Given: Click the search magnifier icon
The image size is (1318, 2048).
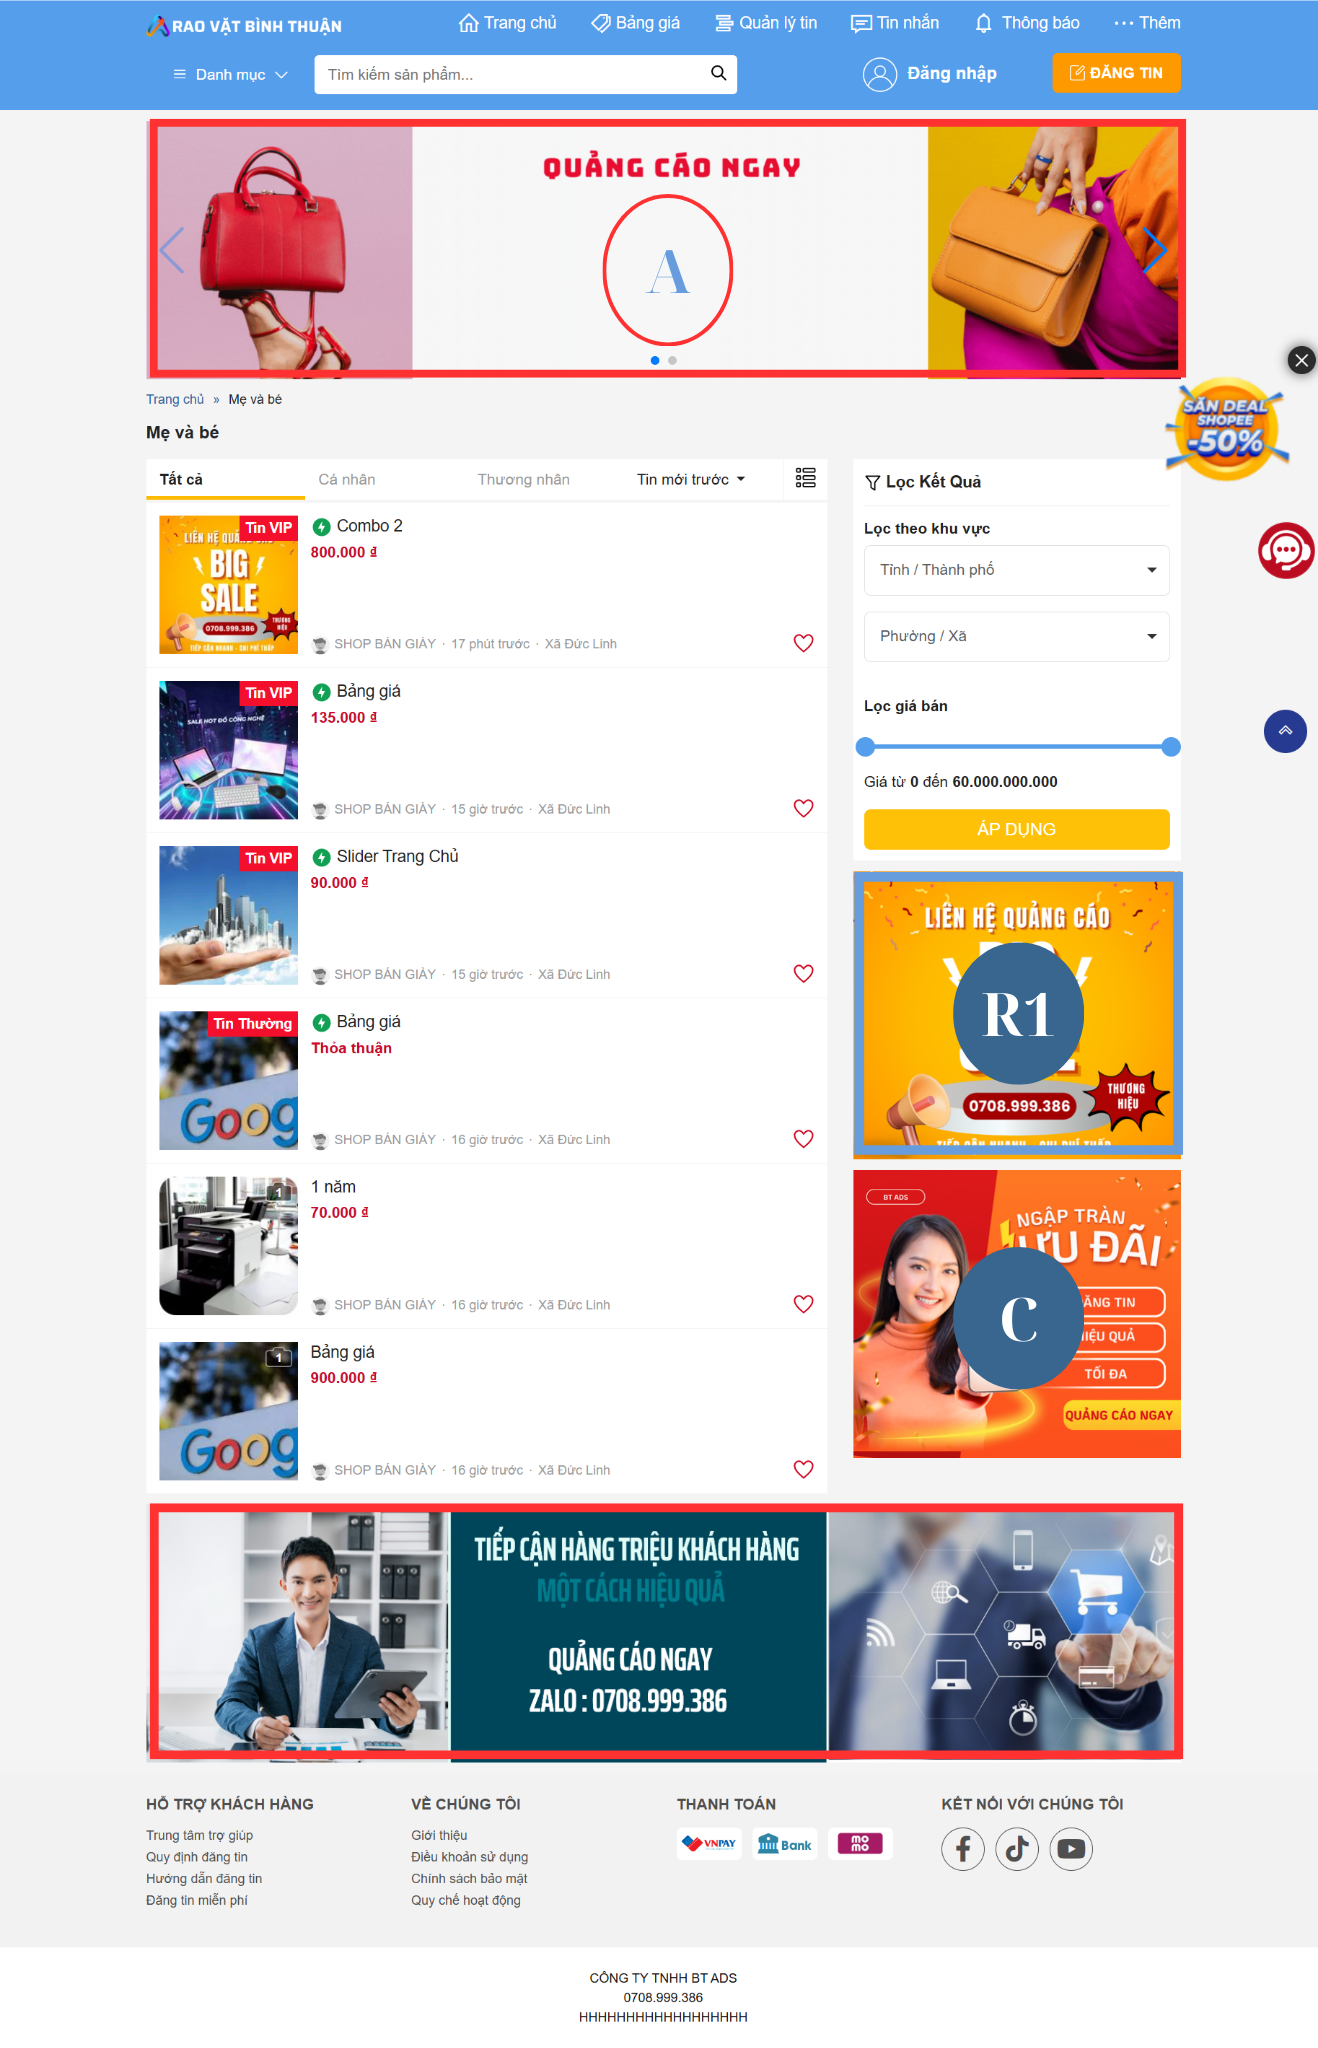Looking at the screenshot, I should point(718,73).
